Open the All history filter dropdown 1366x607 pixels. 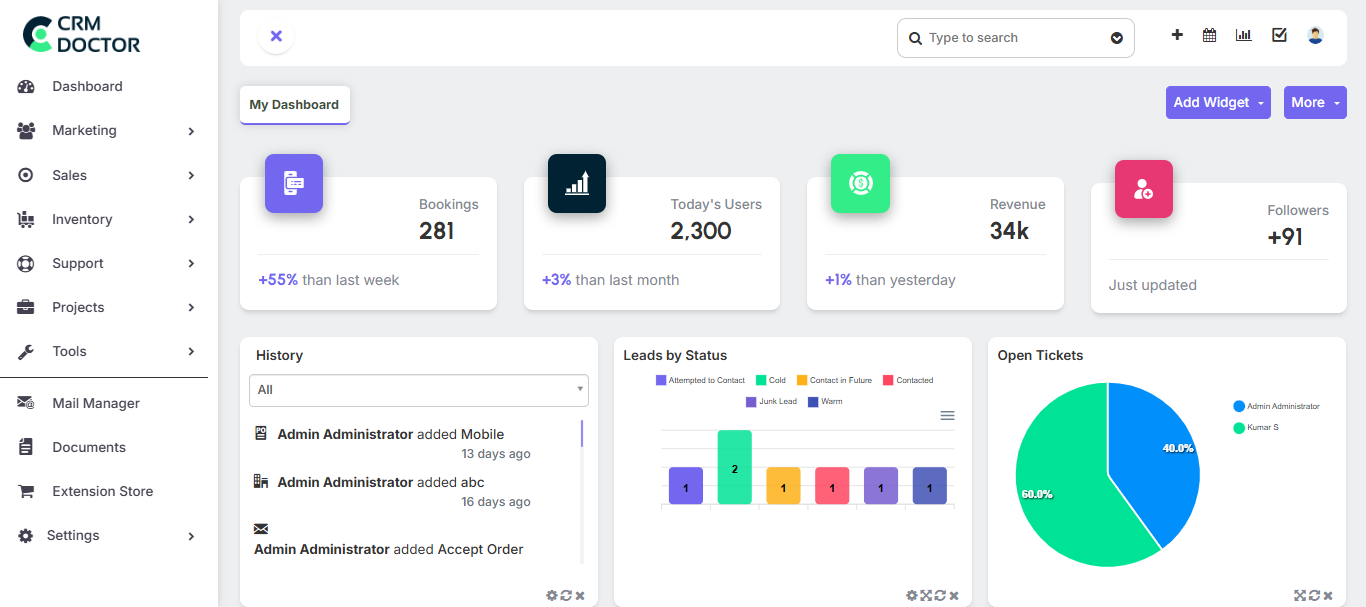(x=418, y=390)
